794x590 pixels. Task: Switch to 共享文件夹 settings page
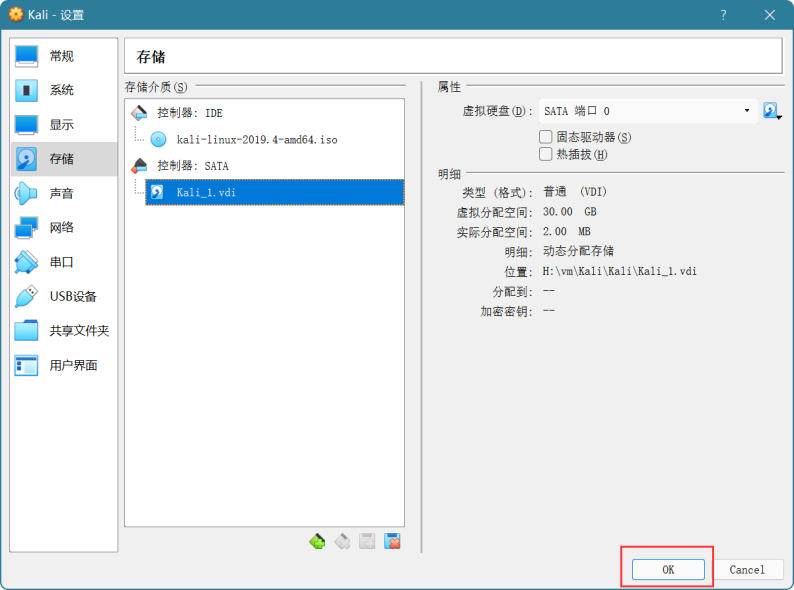(80, 331)
